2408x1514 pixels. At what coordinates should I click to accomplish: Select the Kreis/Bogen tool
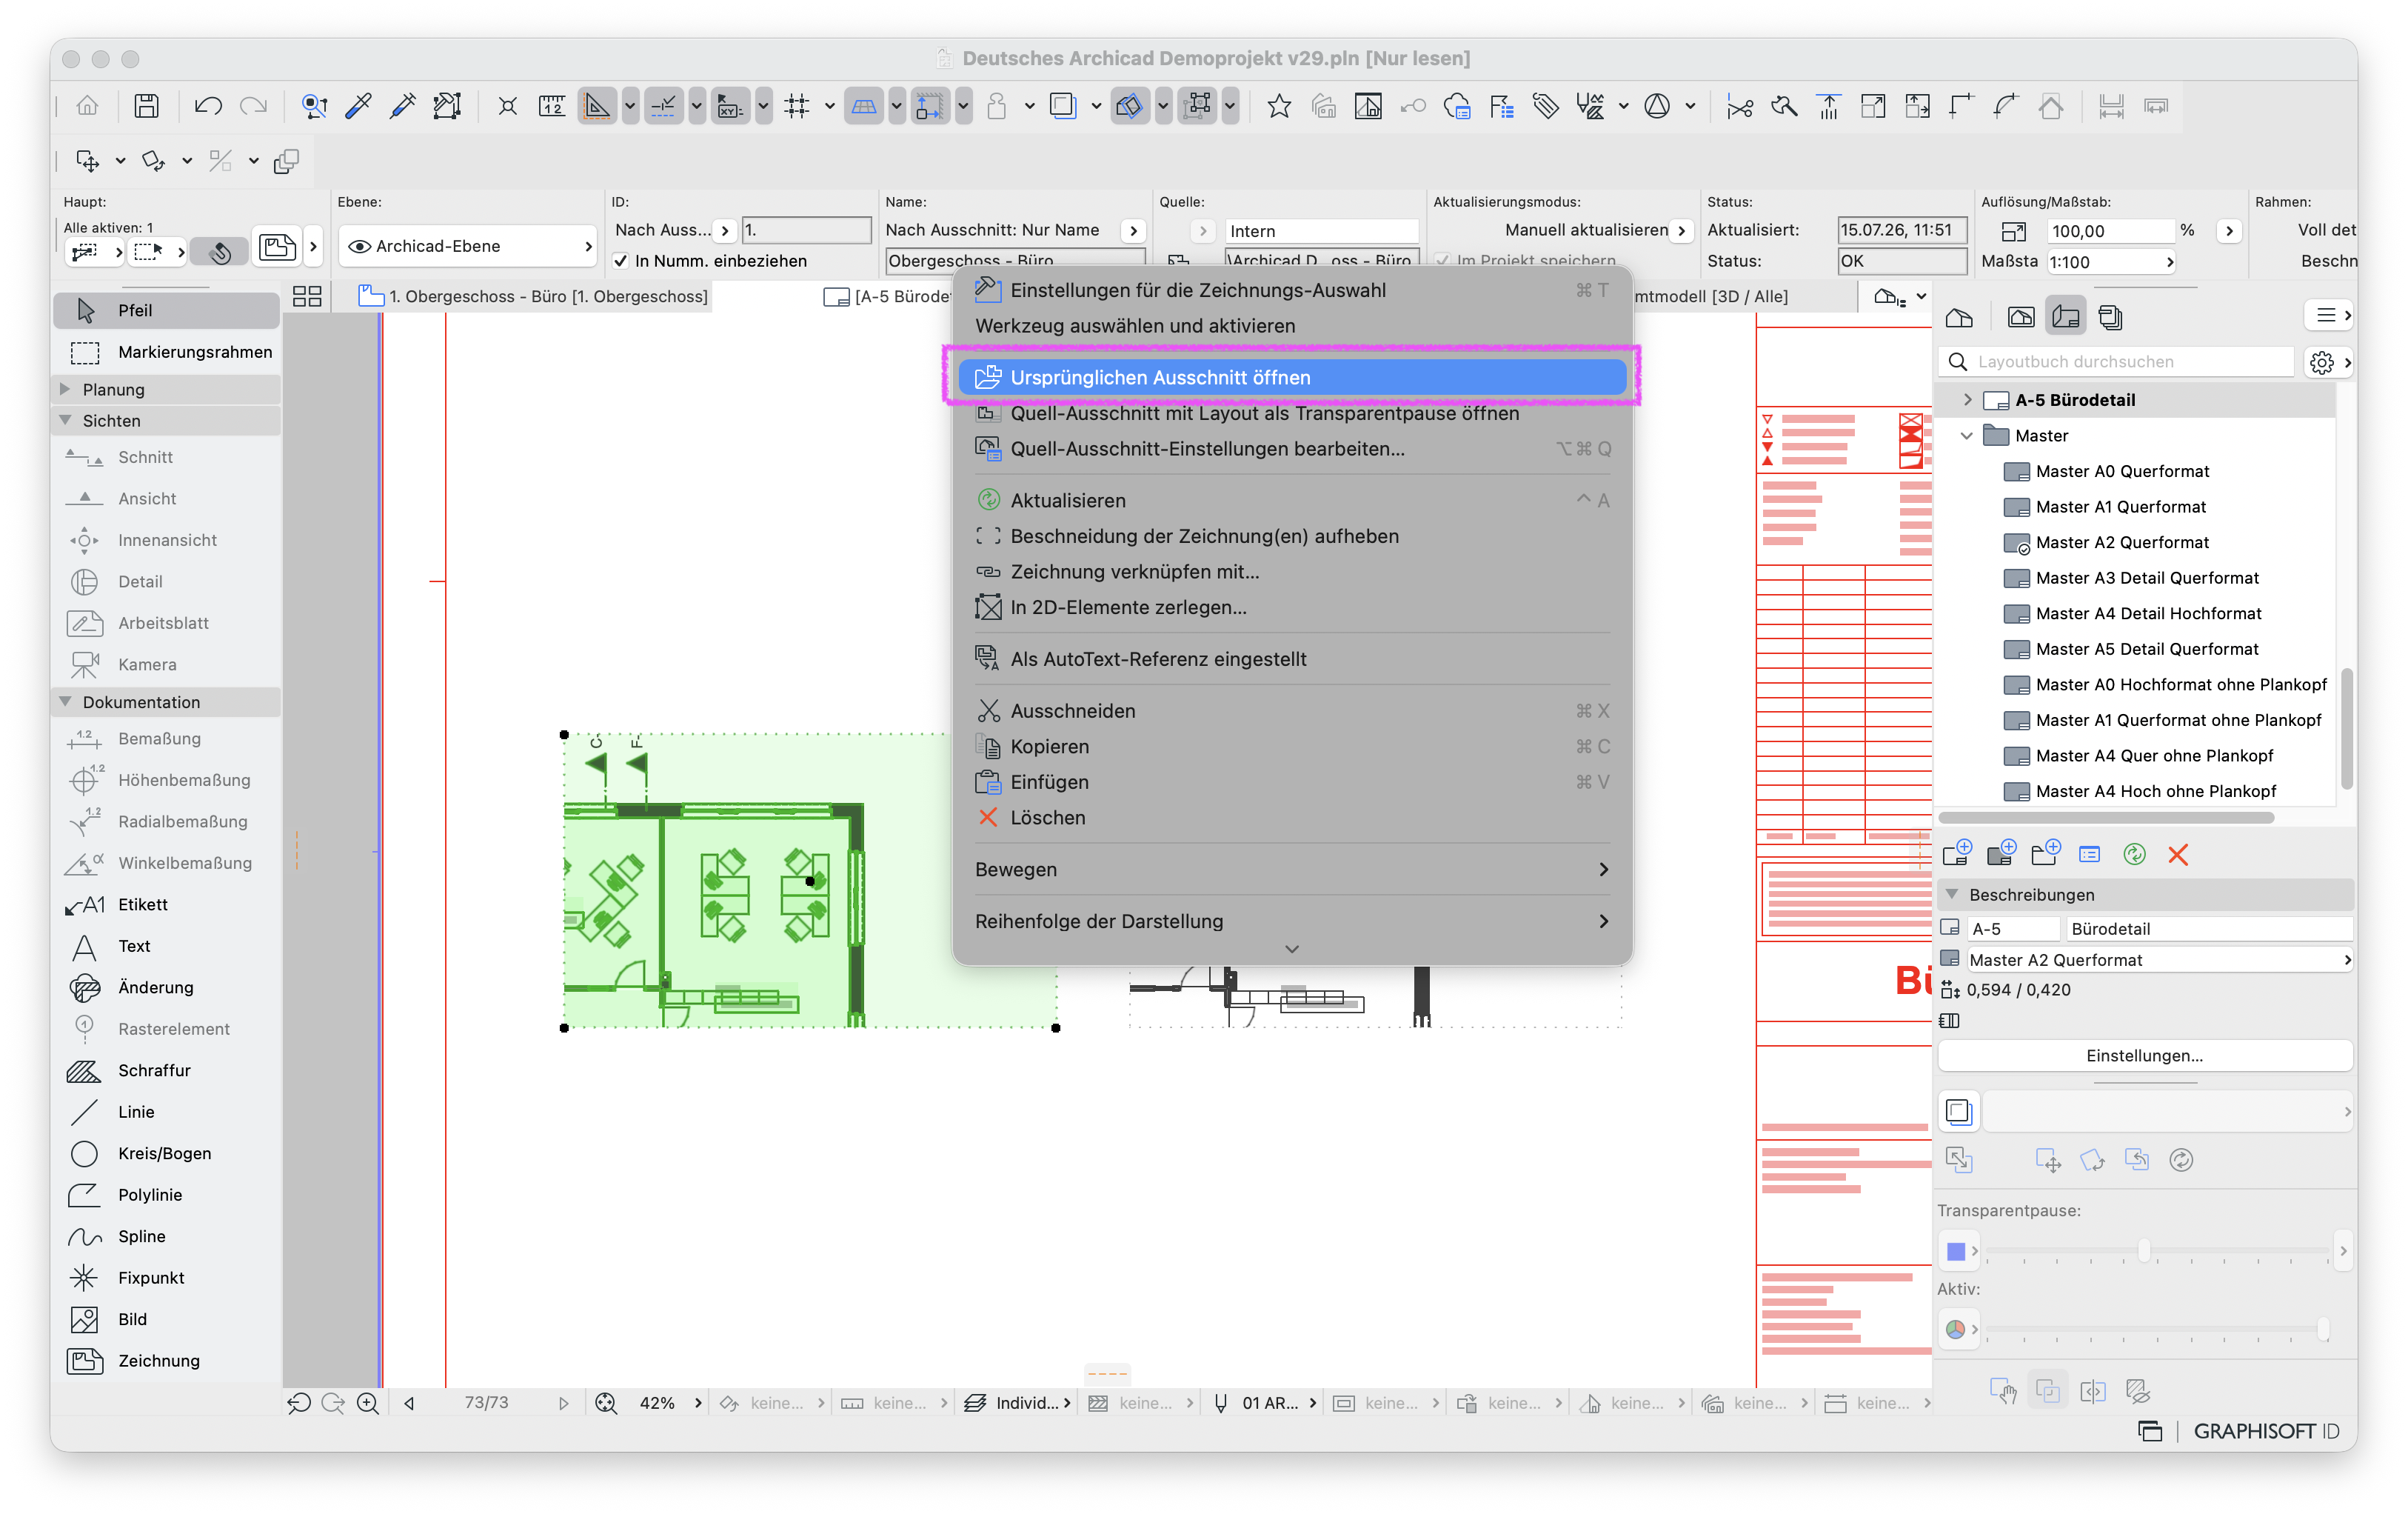(x=166, y=1153)
